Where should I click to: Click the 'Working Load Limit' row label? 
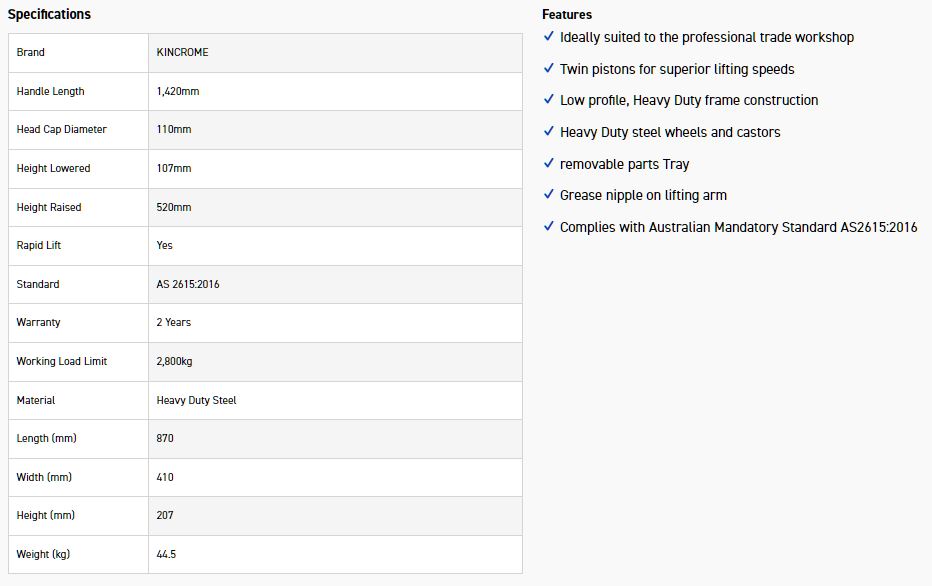coord(62,361)
